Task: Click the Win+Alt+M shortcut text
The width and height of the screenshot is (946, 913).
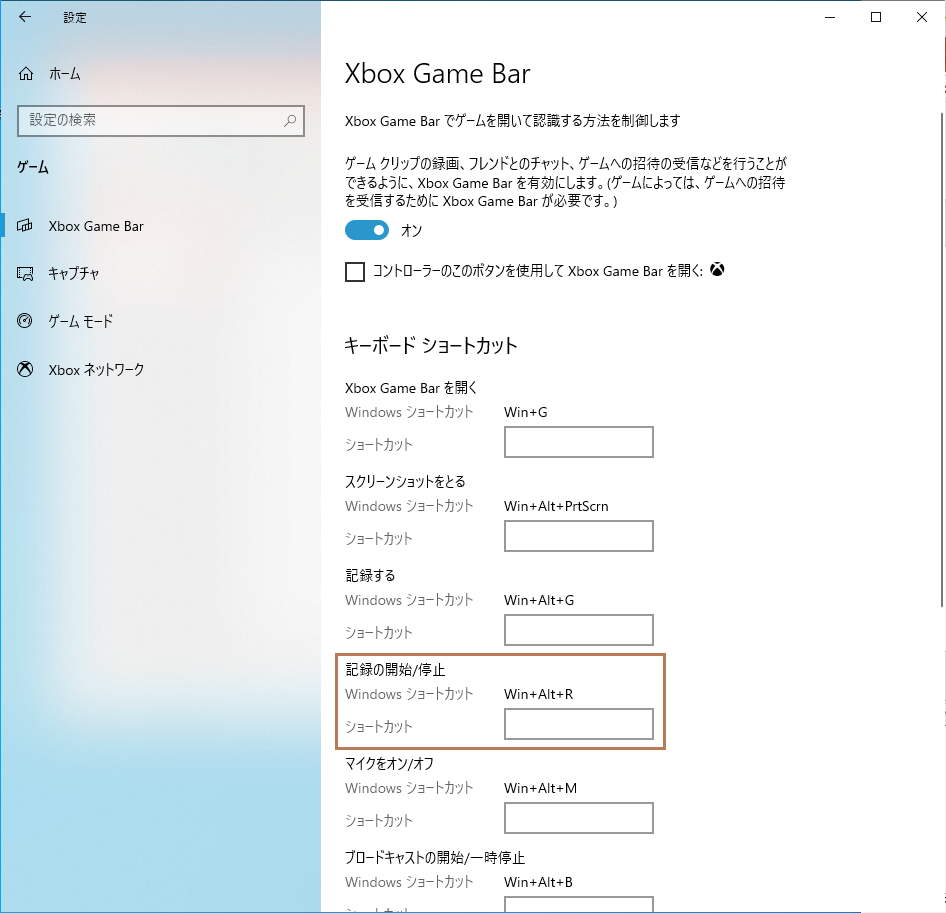Action: tap(540, 788)
